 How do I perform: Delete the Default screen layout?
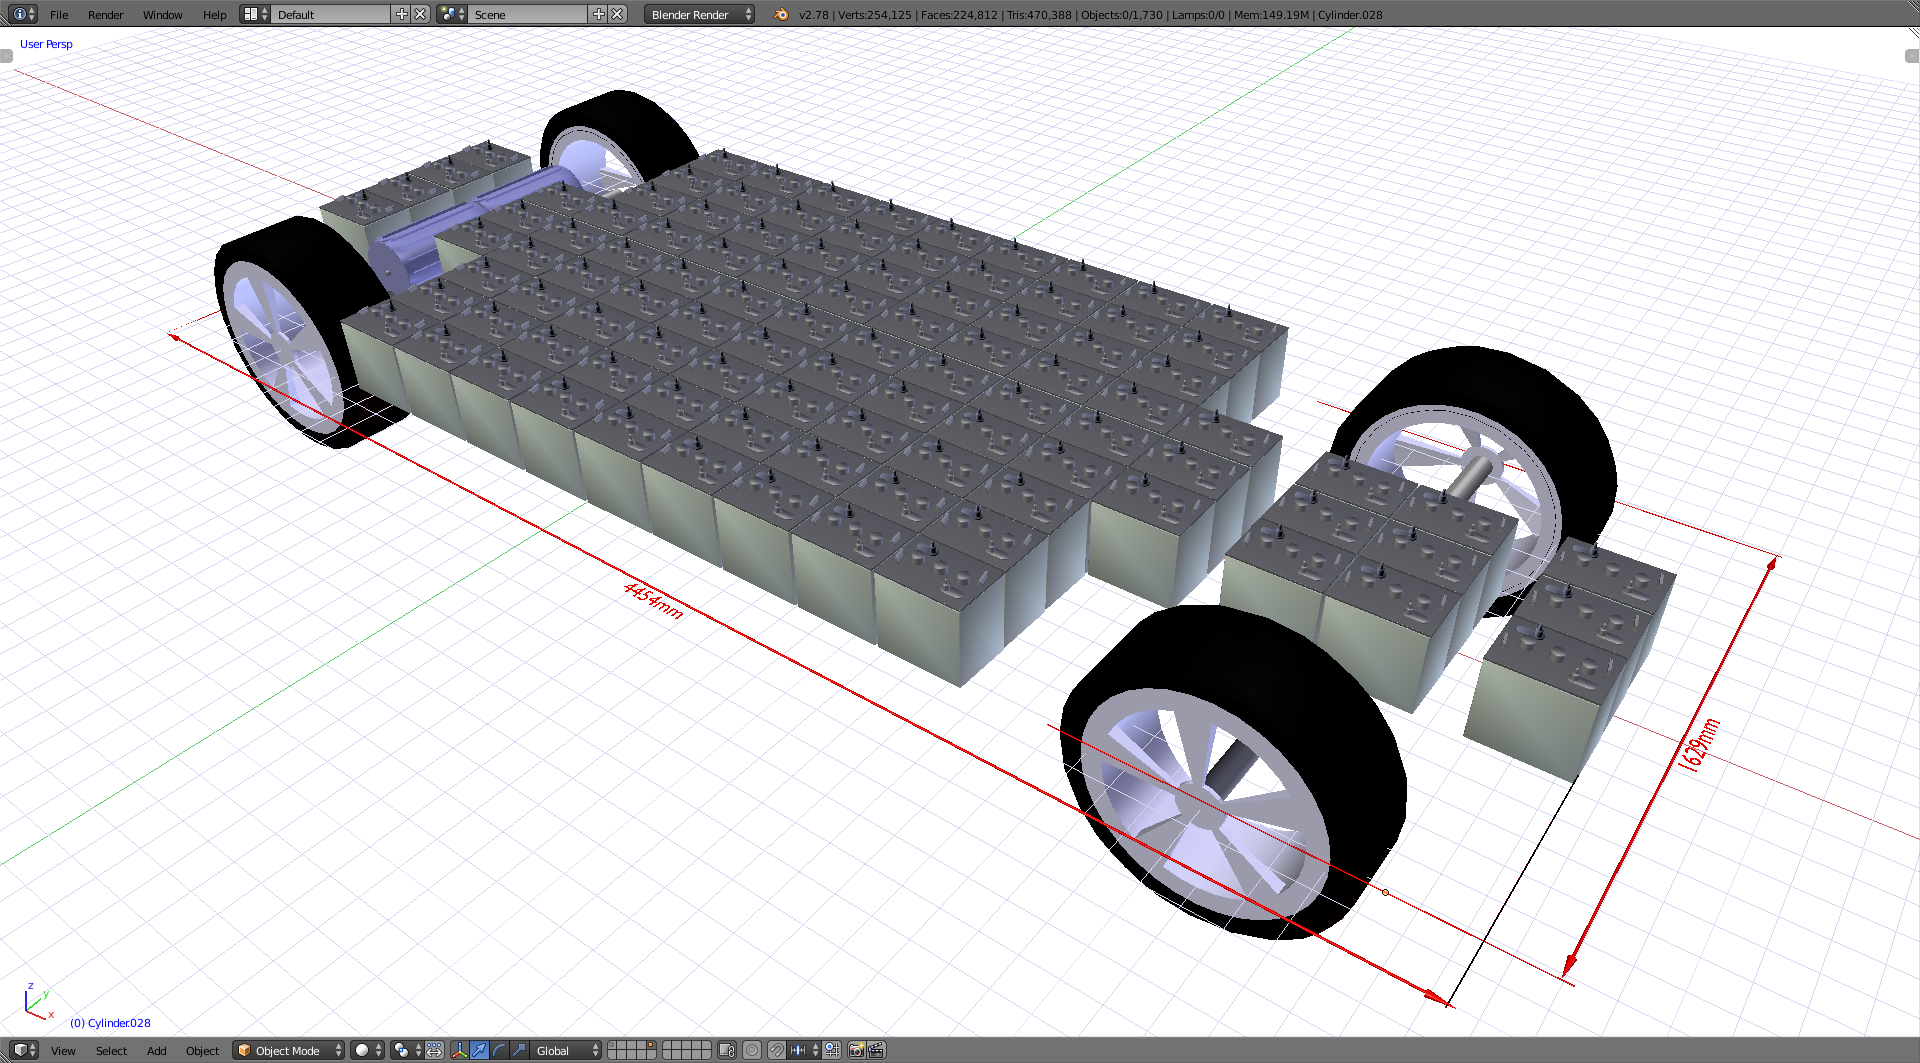[421, 15]
